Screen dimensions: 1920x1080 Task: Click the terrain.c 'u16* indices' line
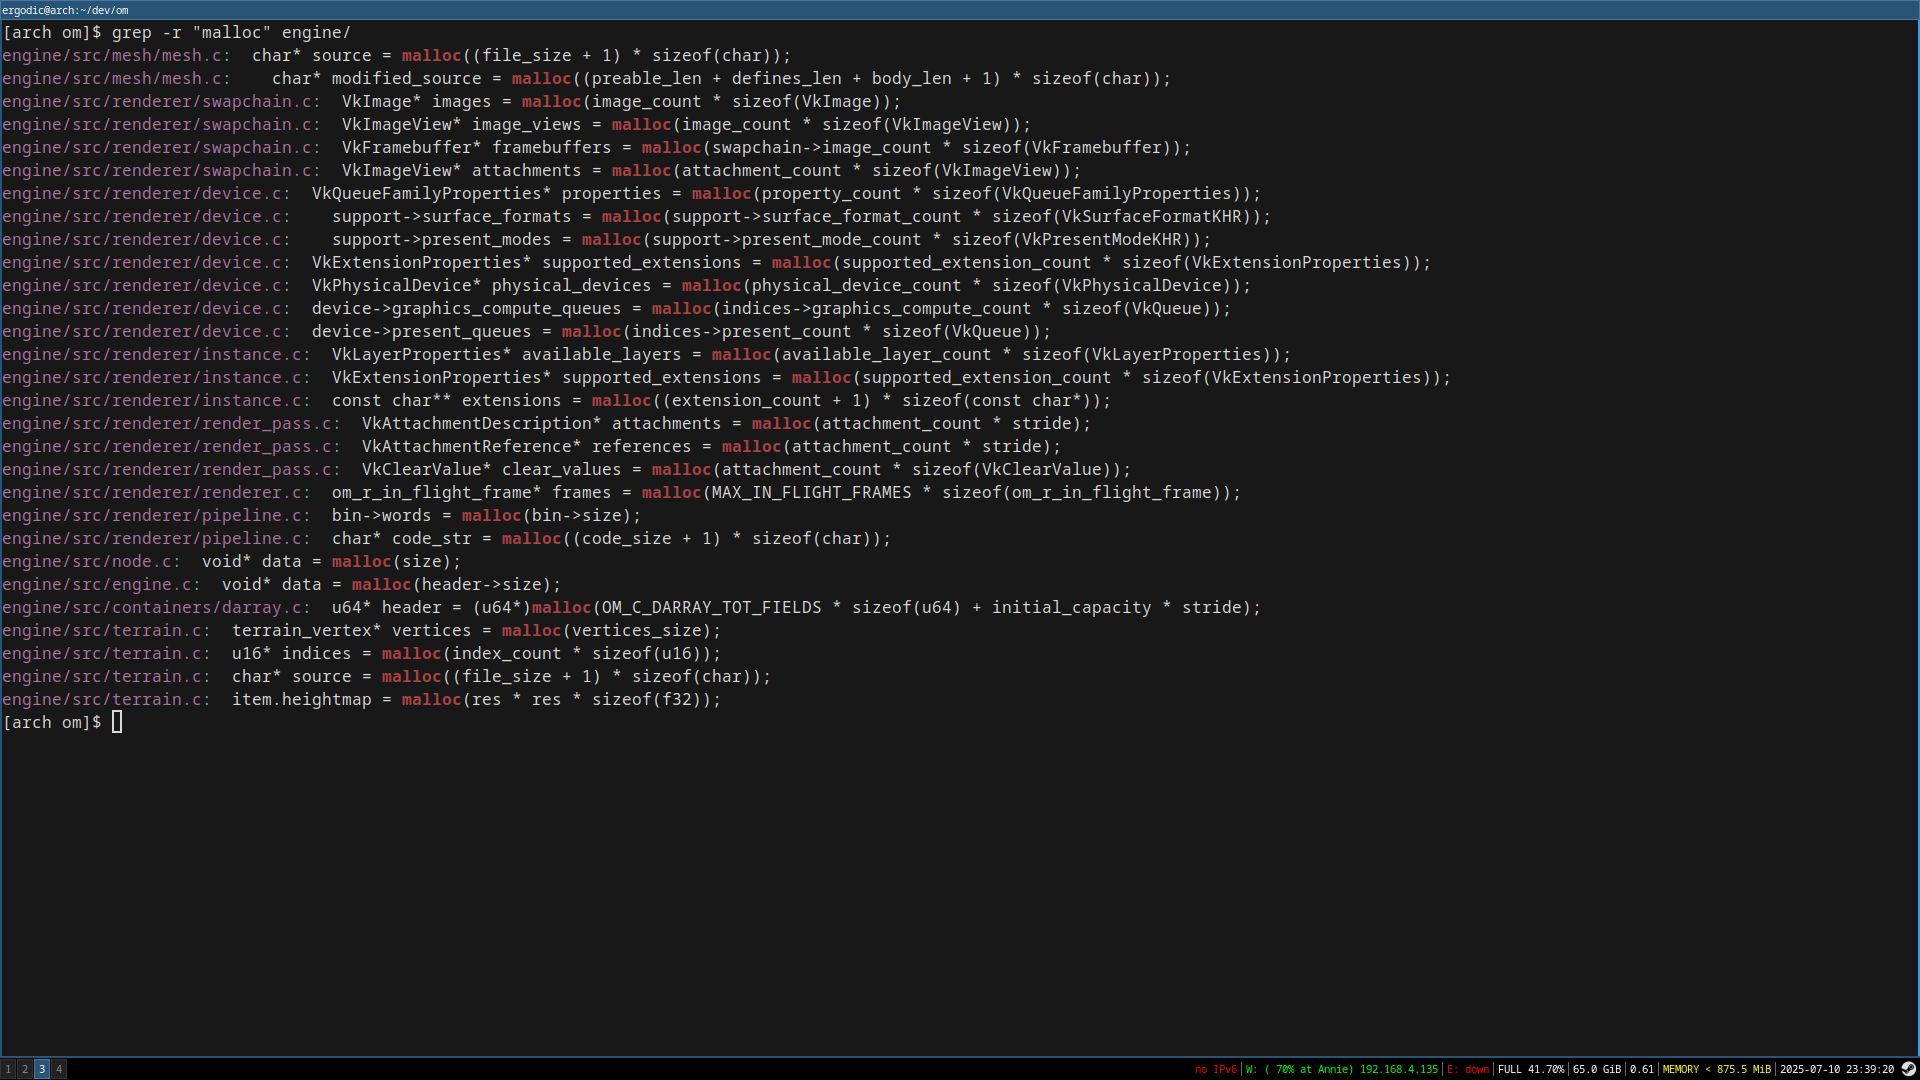tap(361, 654)
